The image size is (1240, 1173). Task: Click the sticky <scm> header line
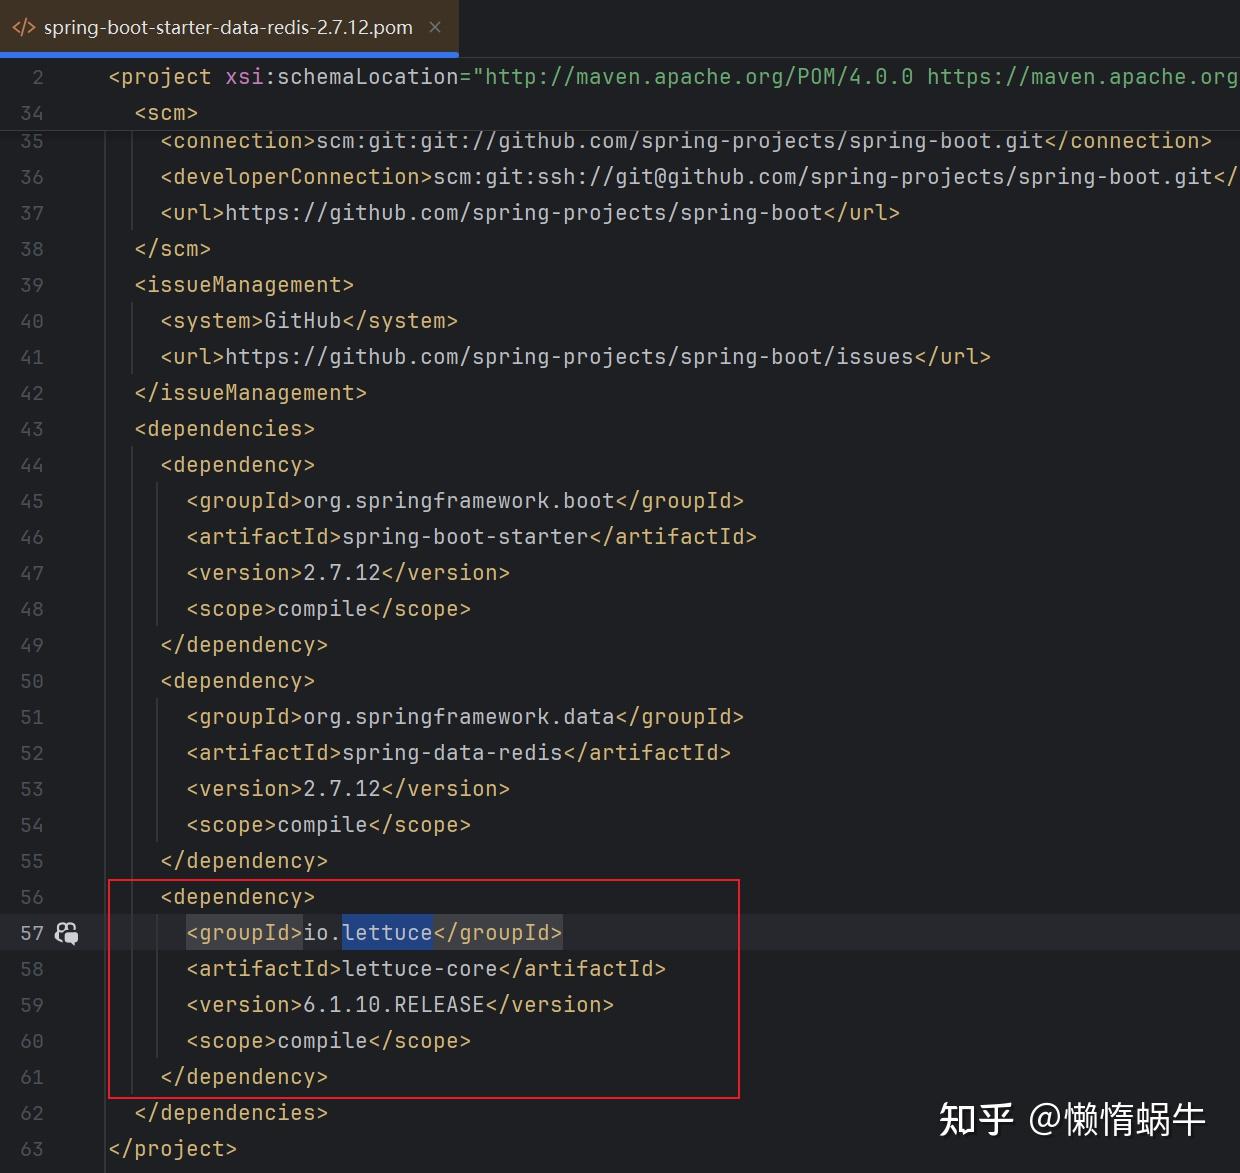tap(166, 113)
